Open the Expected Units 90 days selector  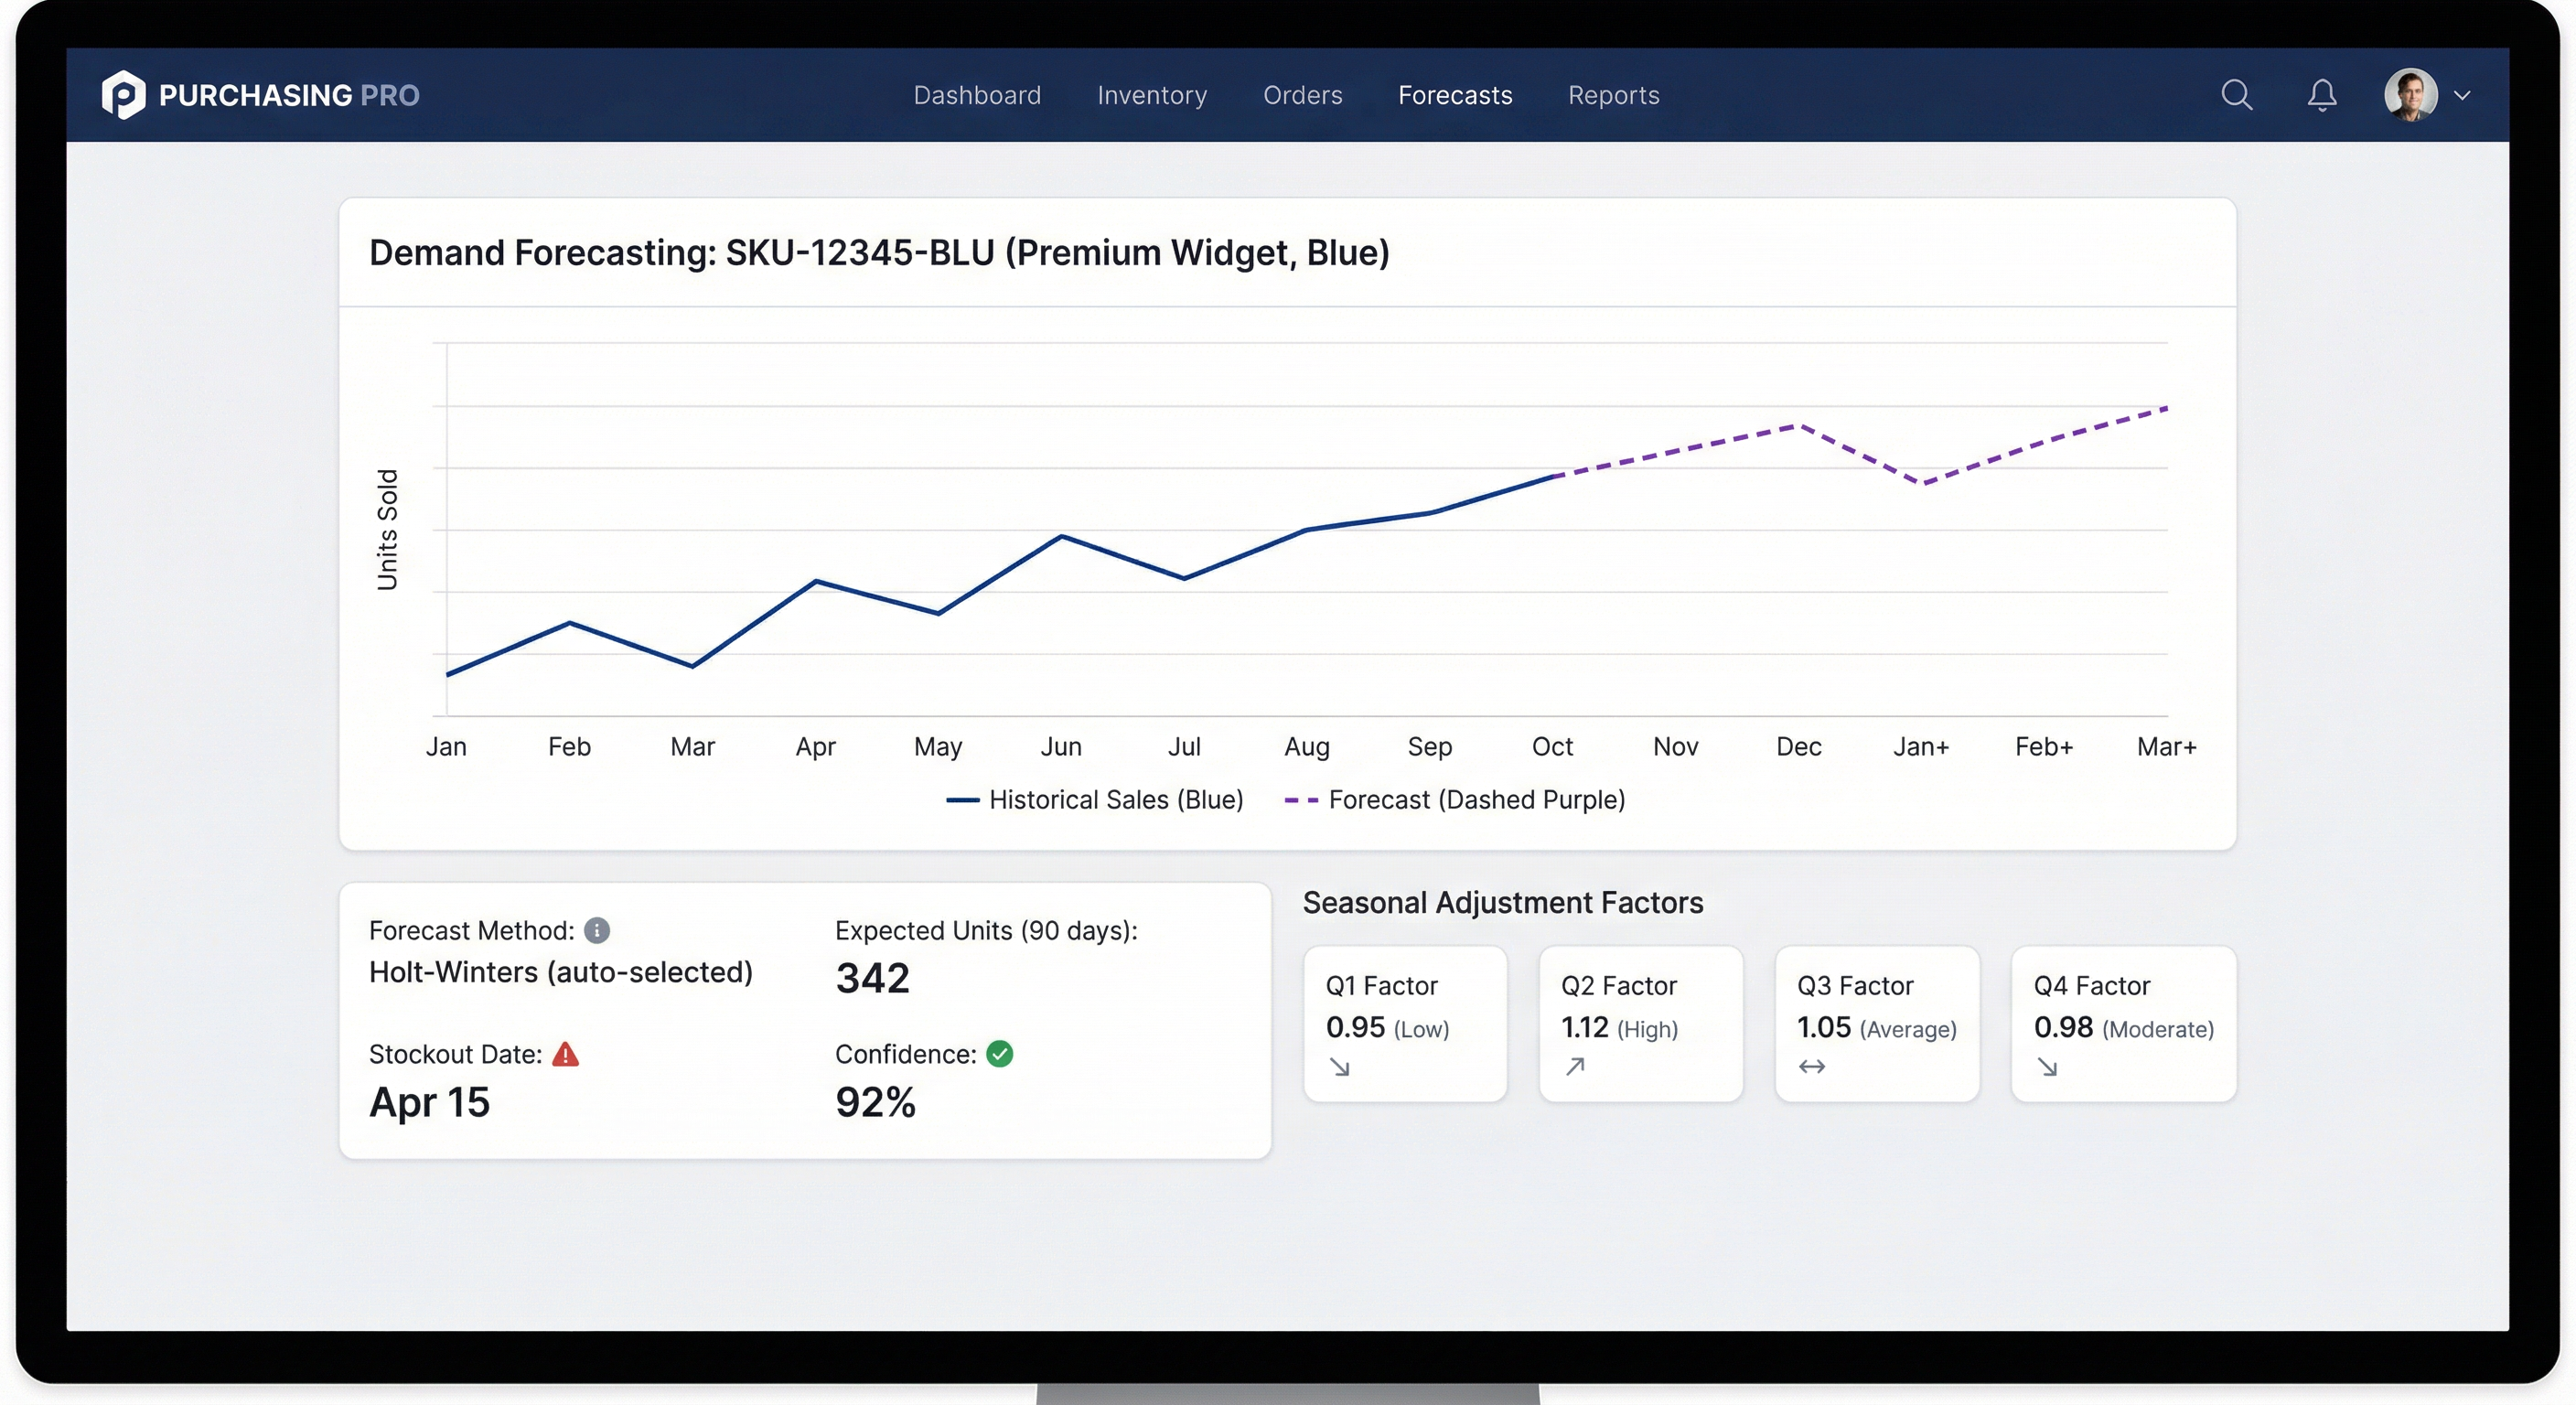(985, 931)
